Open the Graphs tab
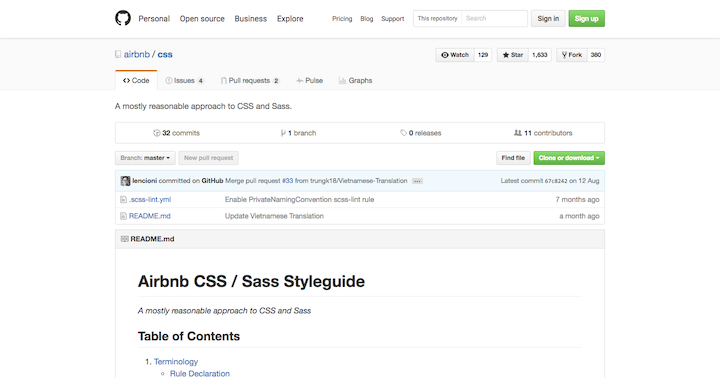 point(355,80)
